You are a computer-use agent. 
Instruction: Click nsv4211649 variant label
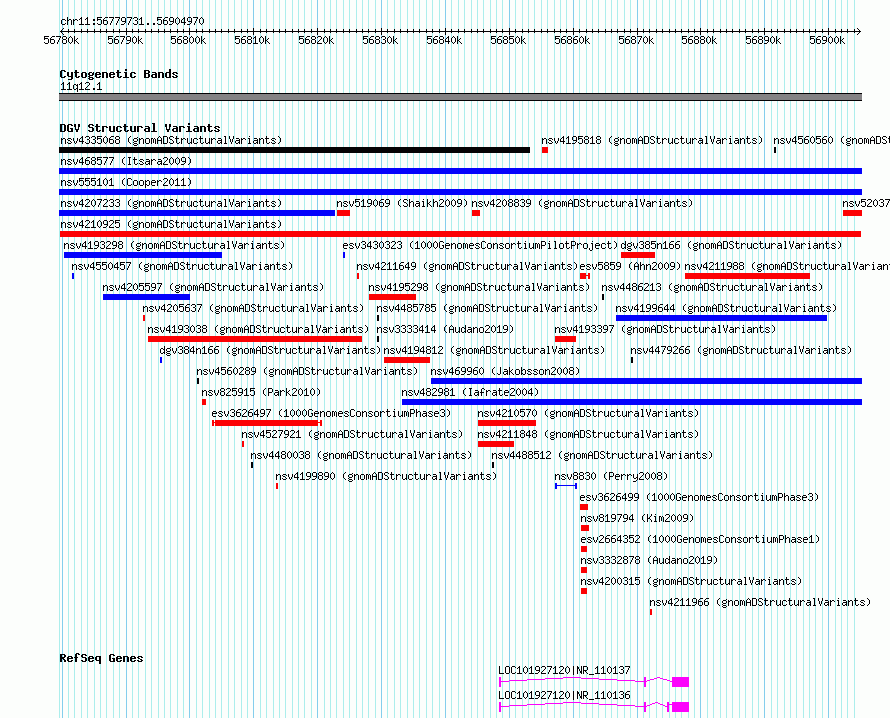pyautogui.click(x=467, y=266)
